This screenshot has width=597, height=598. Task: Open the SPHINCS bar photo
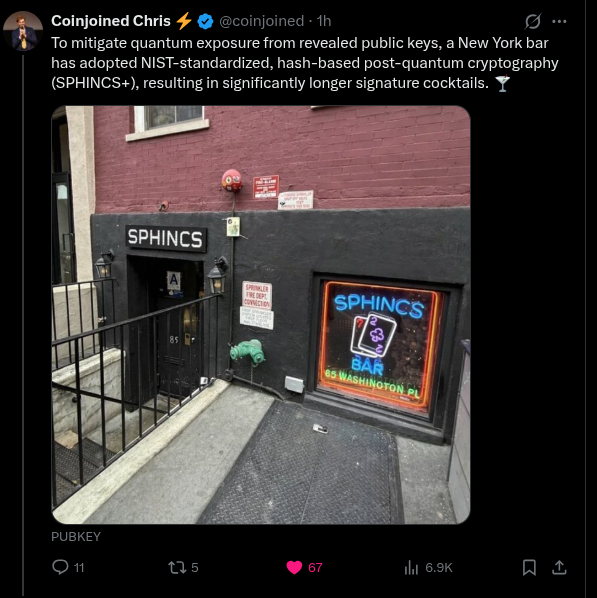pyautogui.click(x=261, y=315)
